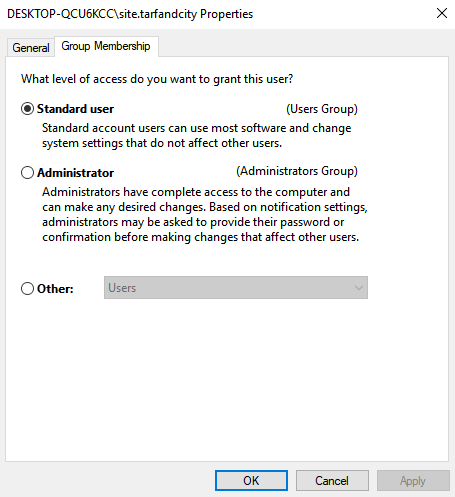Image resolution: width=455 pixels, height=497 pixels.
Task: Click the "(Administrators Group)" text
Action: pos(297,171)
